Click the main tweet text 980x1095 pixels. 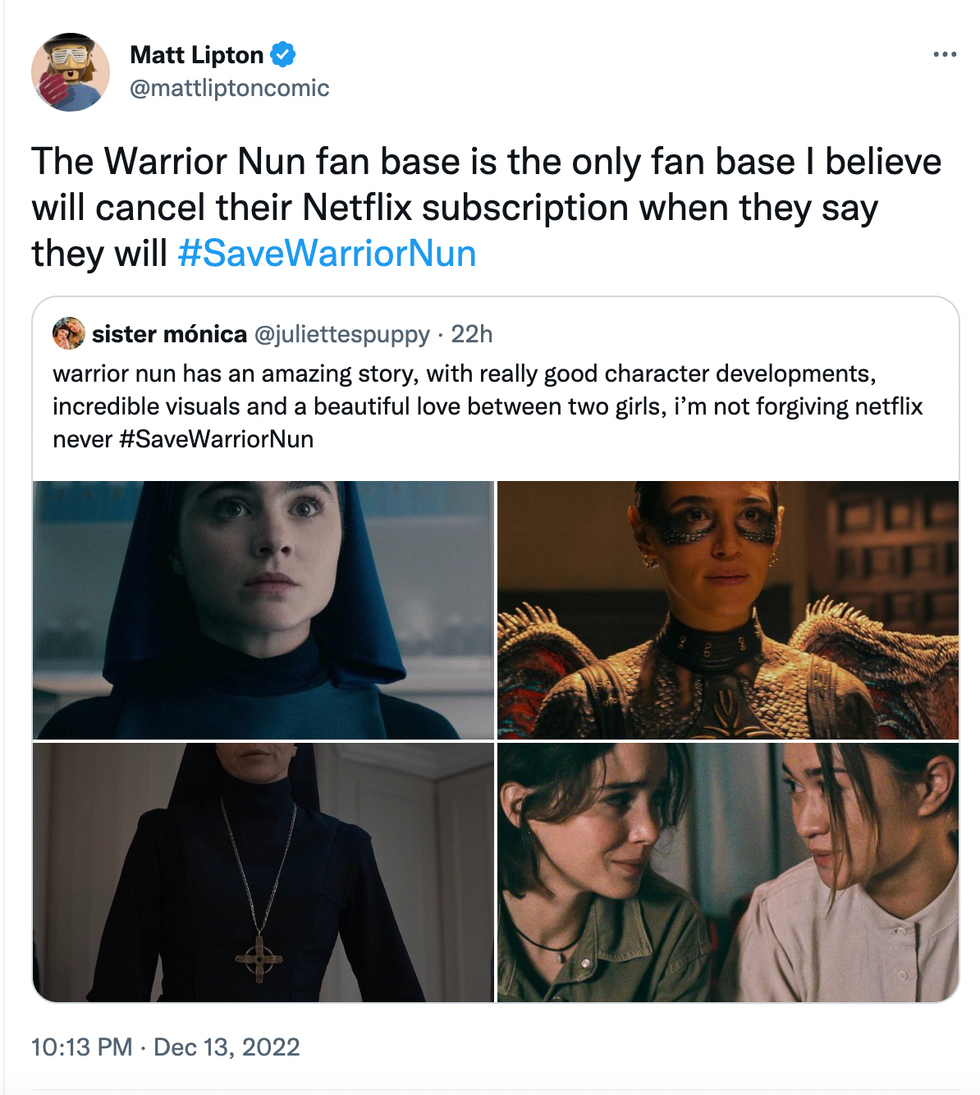(487, 207)
